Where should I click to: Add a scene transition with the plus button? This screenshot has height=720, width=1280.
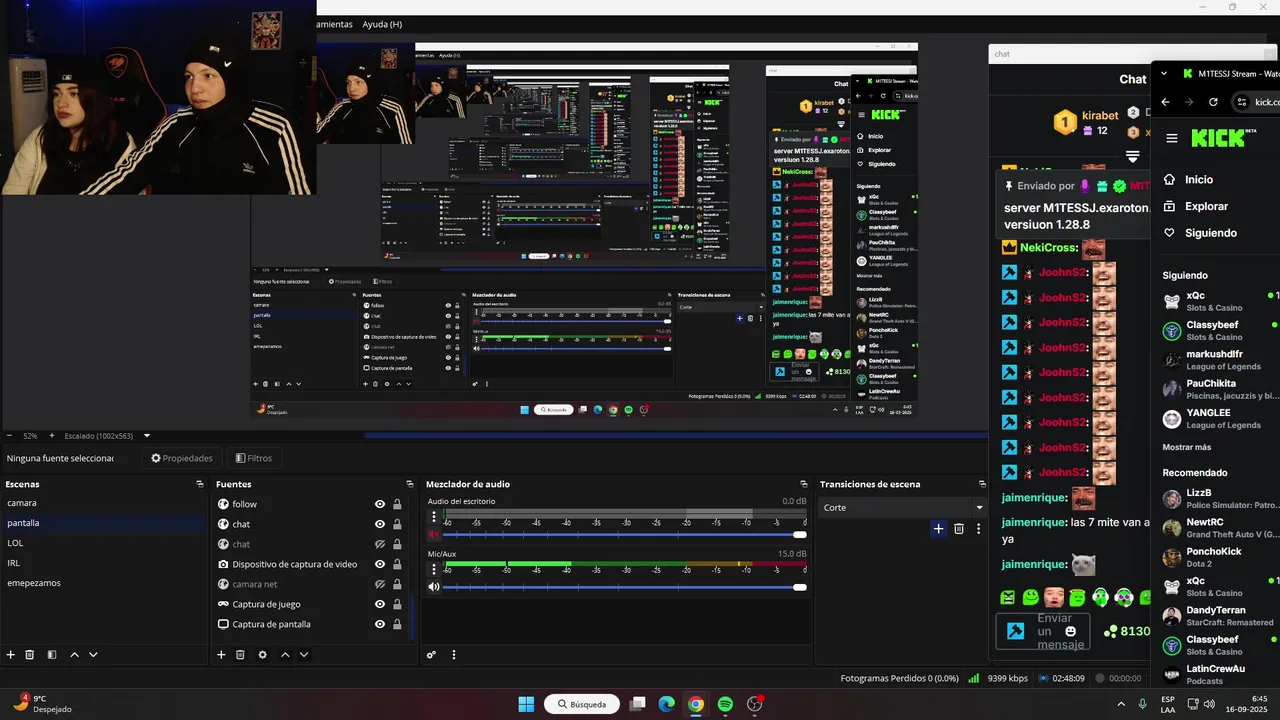pyautogui.click(x=938, y=528)
